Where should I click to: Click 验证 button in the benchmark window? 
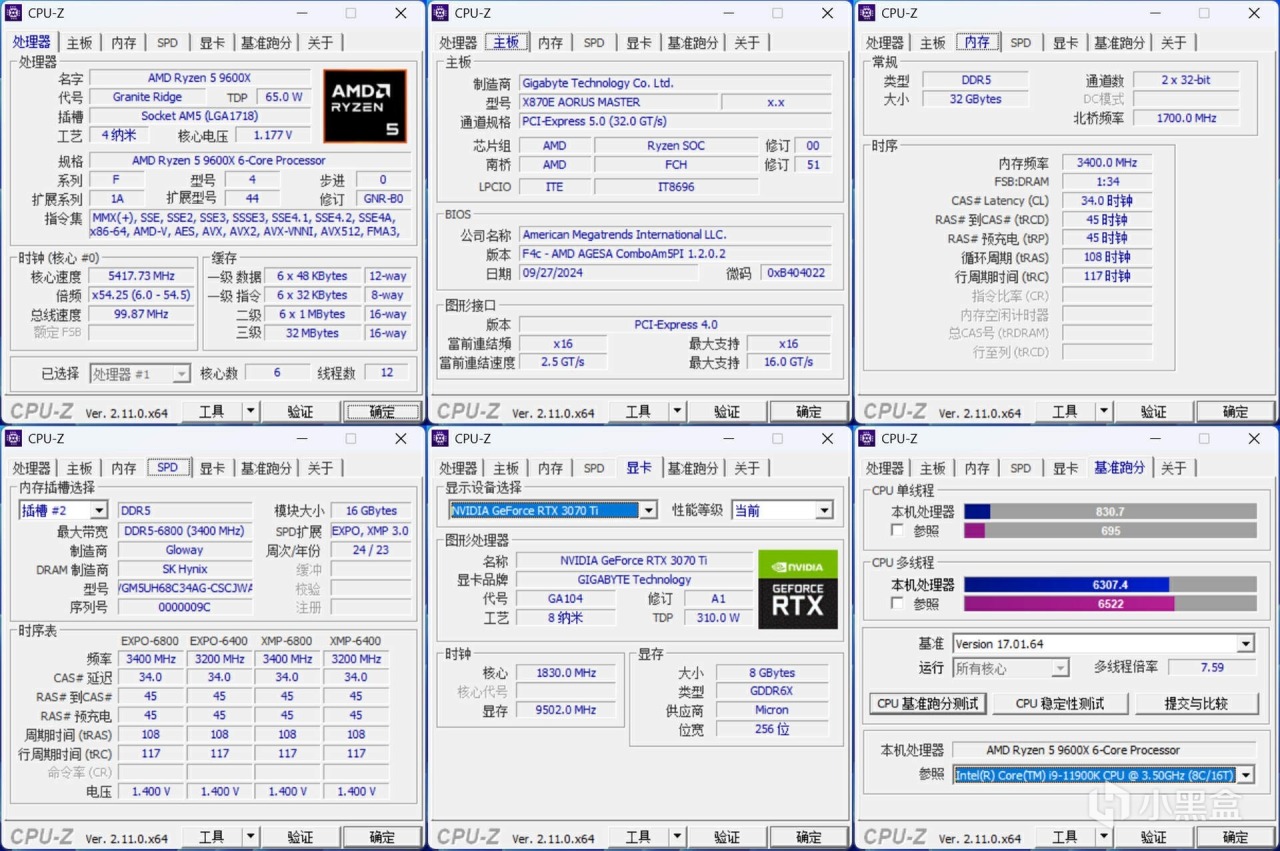pyautogui.click(x=1153, y=837)
